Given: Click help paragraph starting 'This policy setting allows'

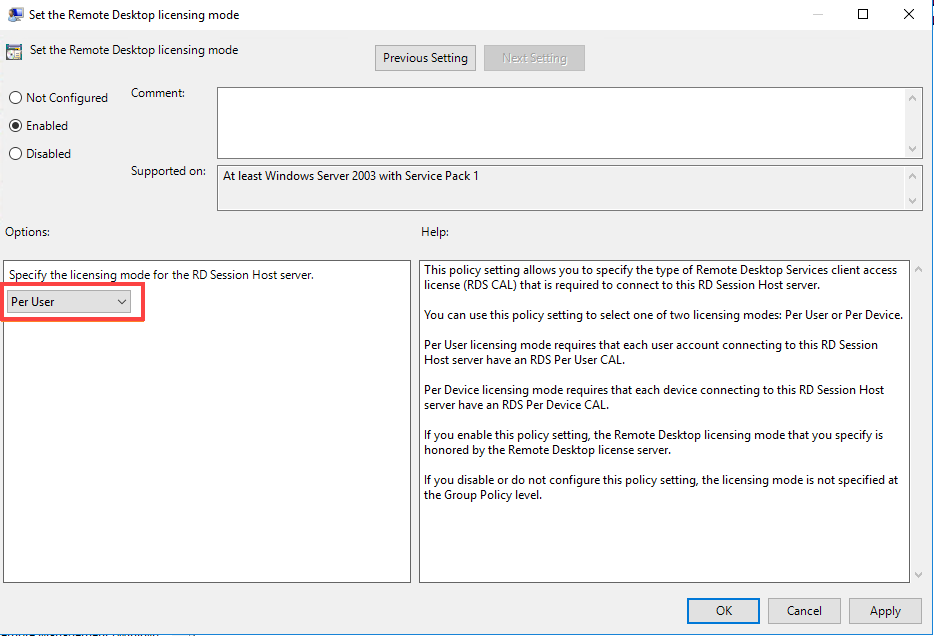Looking at the screenshot, I should (660, 278).
